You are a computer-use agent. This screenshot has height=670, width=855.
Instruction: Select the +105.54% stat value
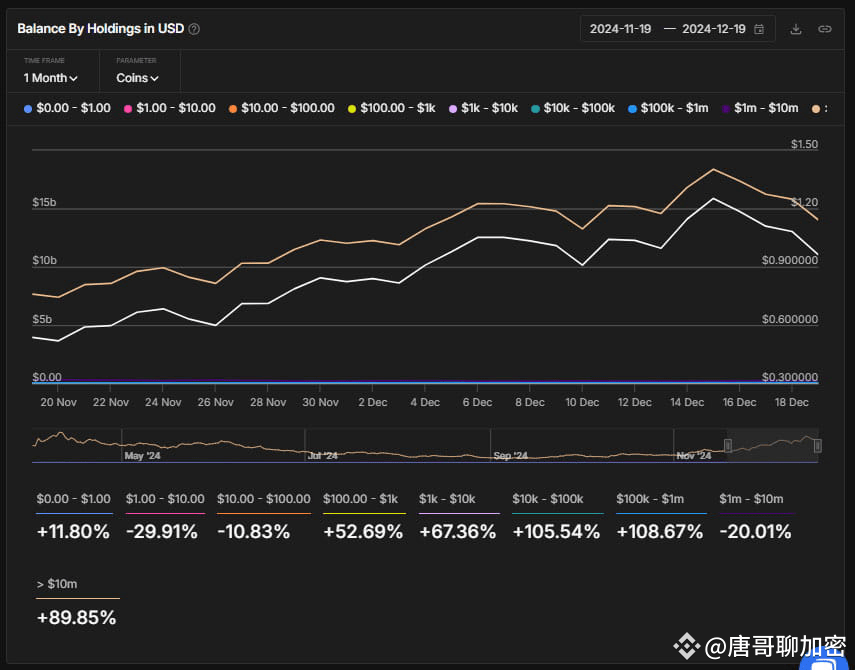tap(556, 532)
